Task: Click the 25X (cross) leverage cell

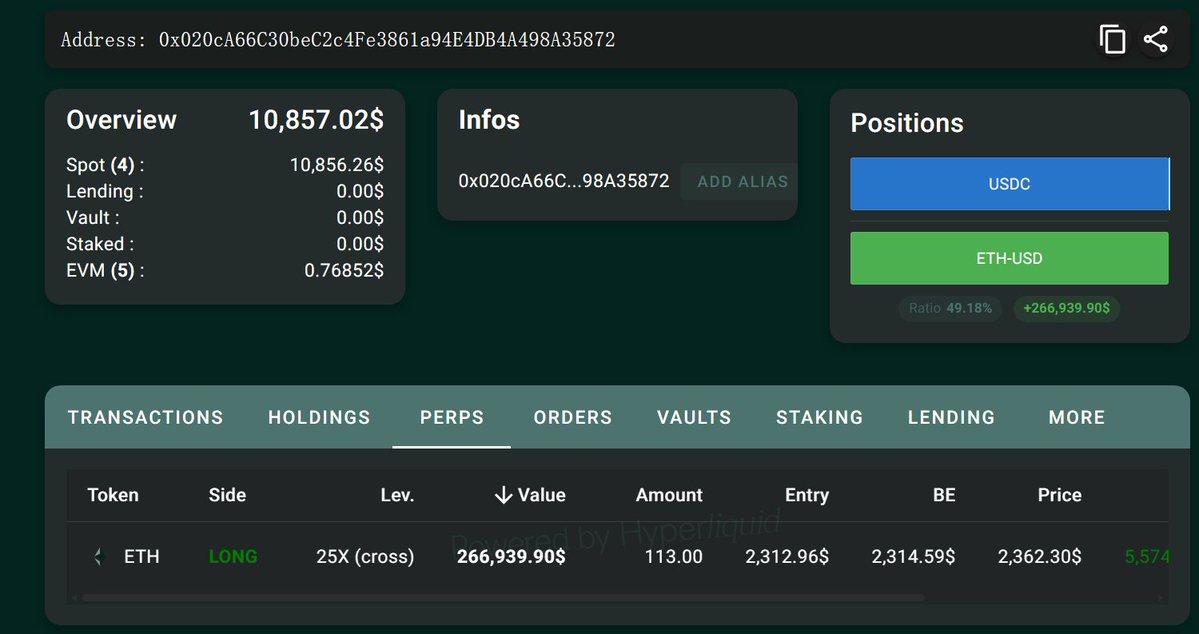Action: tap(366, 557)
